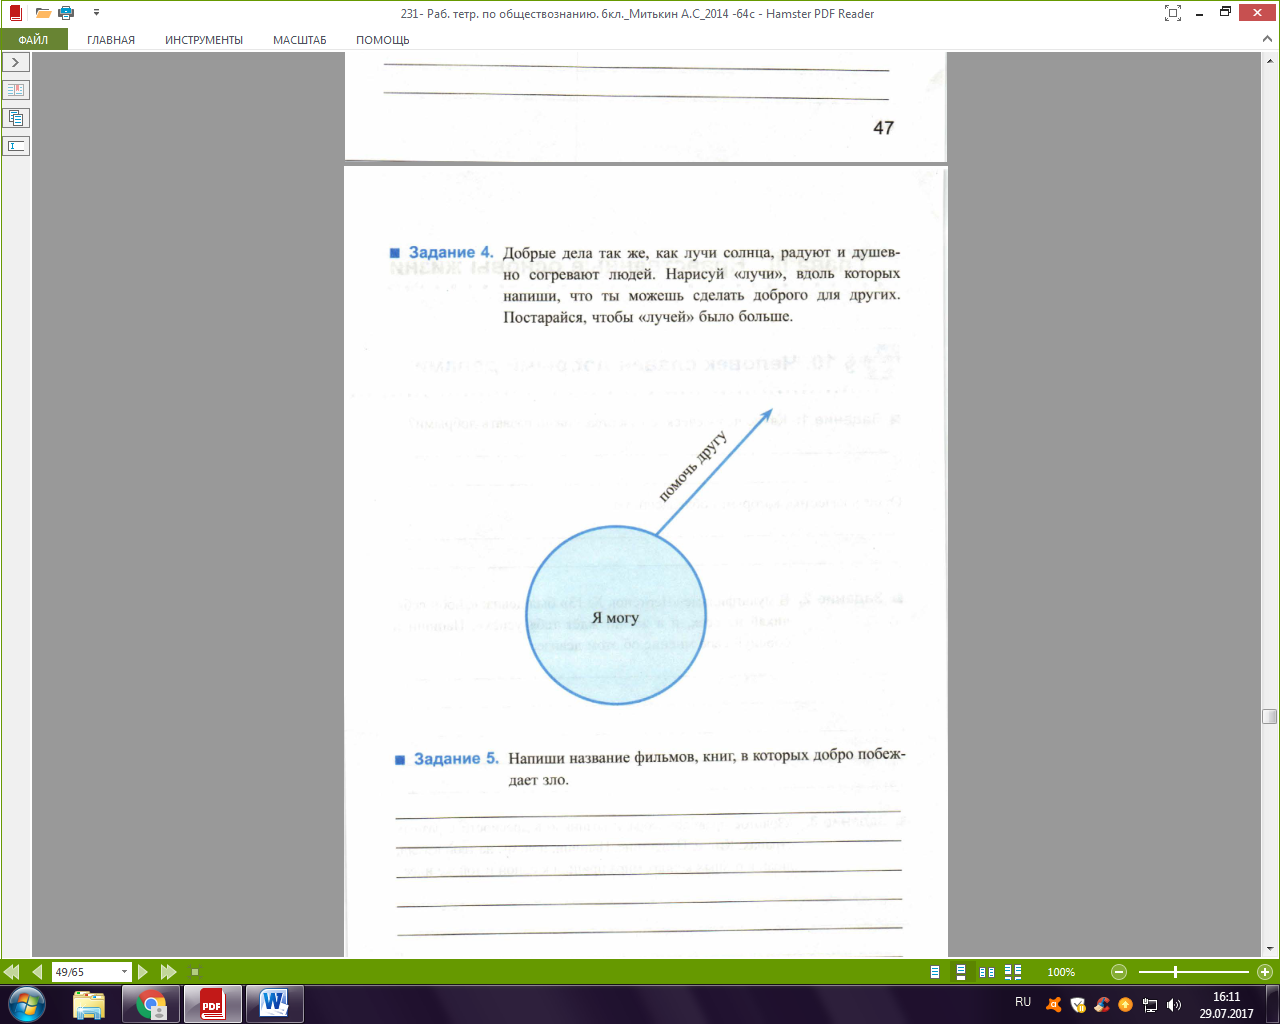Screen dimensions: 1280x1024
Task: Click the Задание 5 heading on the page
Action: click(x=456, y=759)
